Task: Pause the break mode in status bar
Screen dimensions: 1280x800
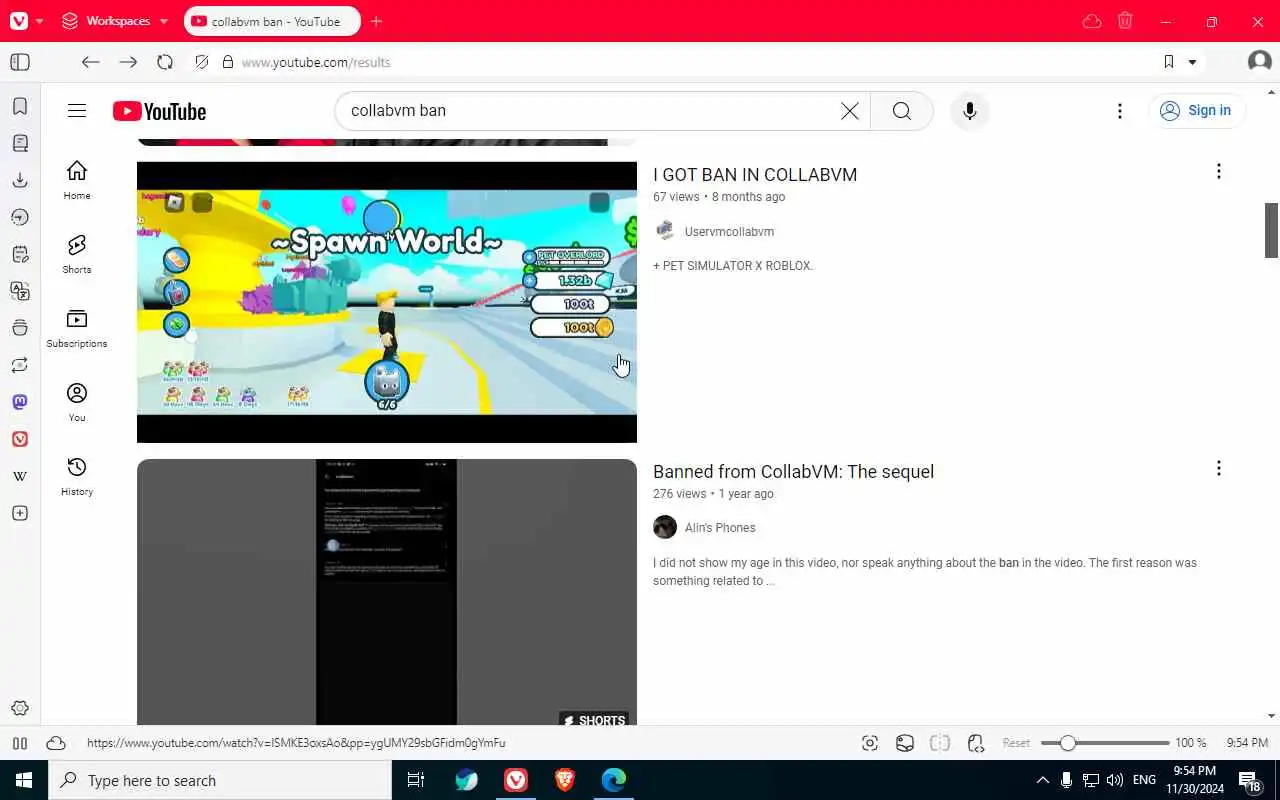Action: point(19,743)
